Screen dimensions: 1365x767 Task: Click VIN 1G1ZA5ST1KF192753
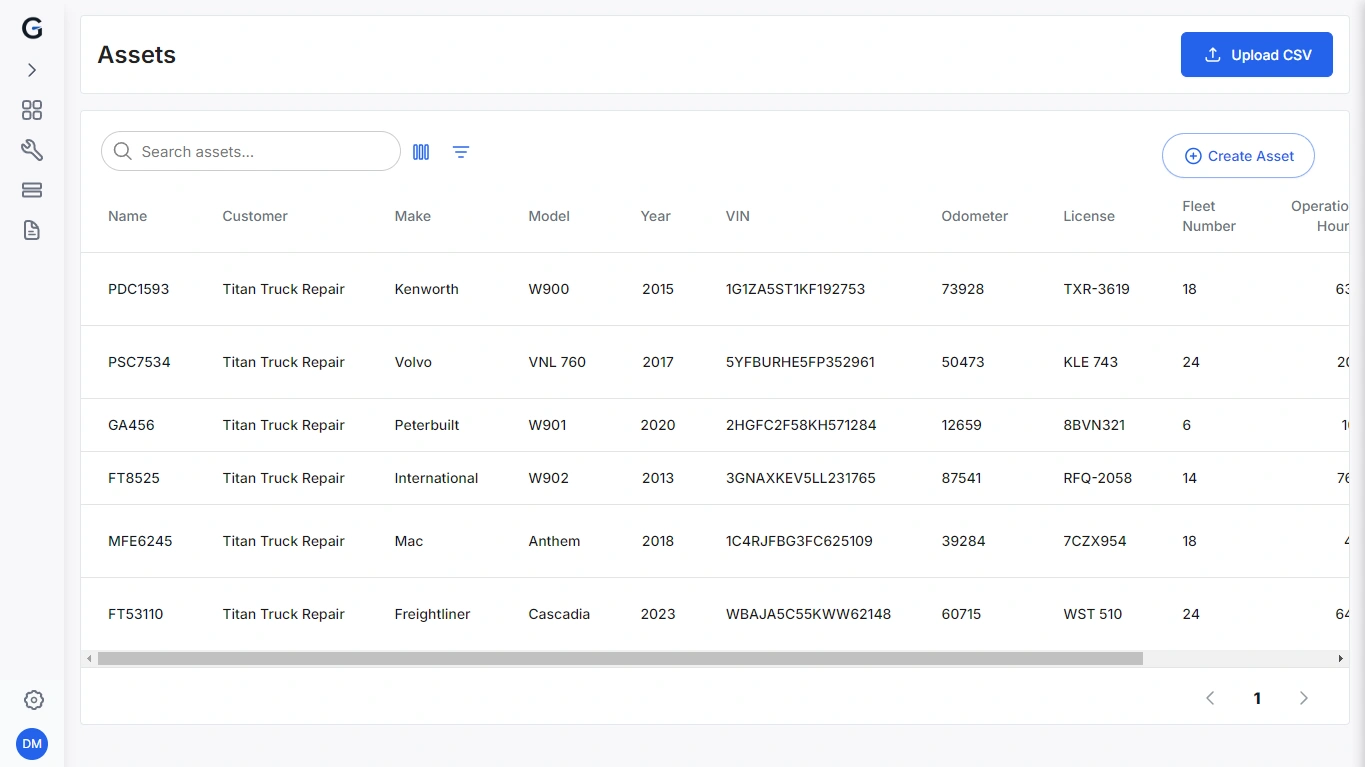coord(795,289)
